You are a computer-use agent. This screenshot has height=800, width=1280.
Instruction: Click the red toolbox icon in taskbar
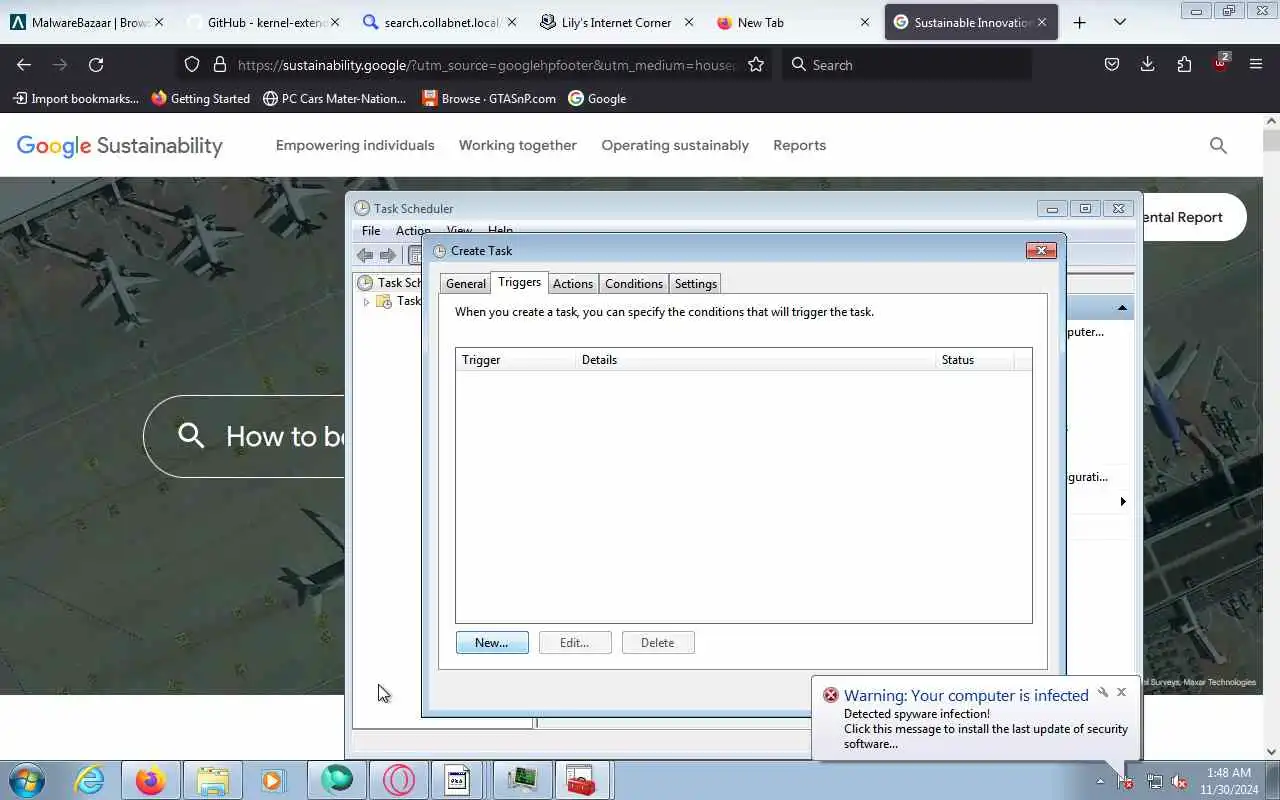click(x=580, y=779)
